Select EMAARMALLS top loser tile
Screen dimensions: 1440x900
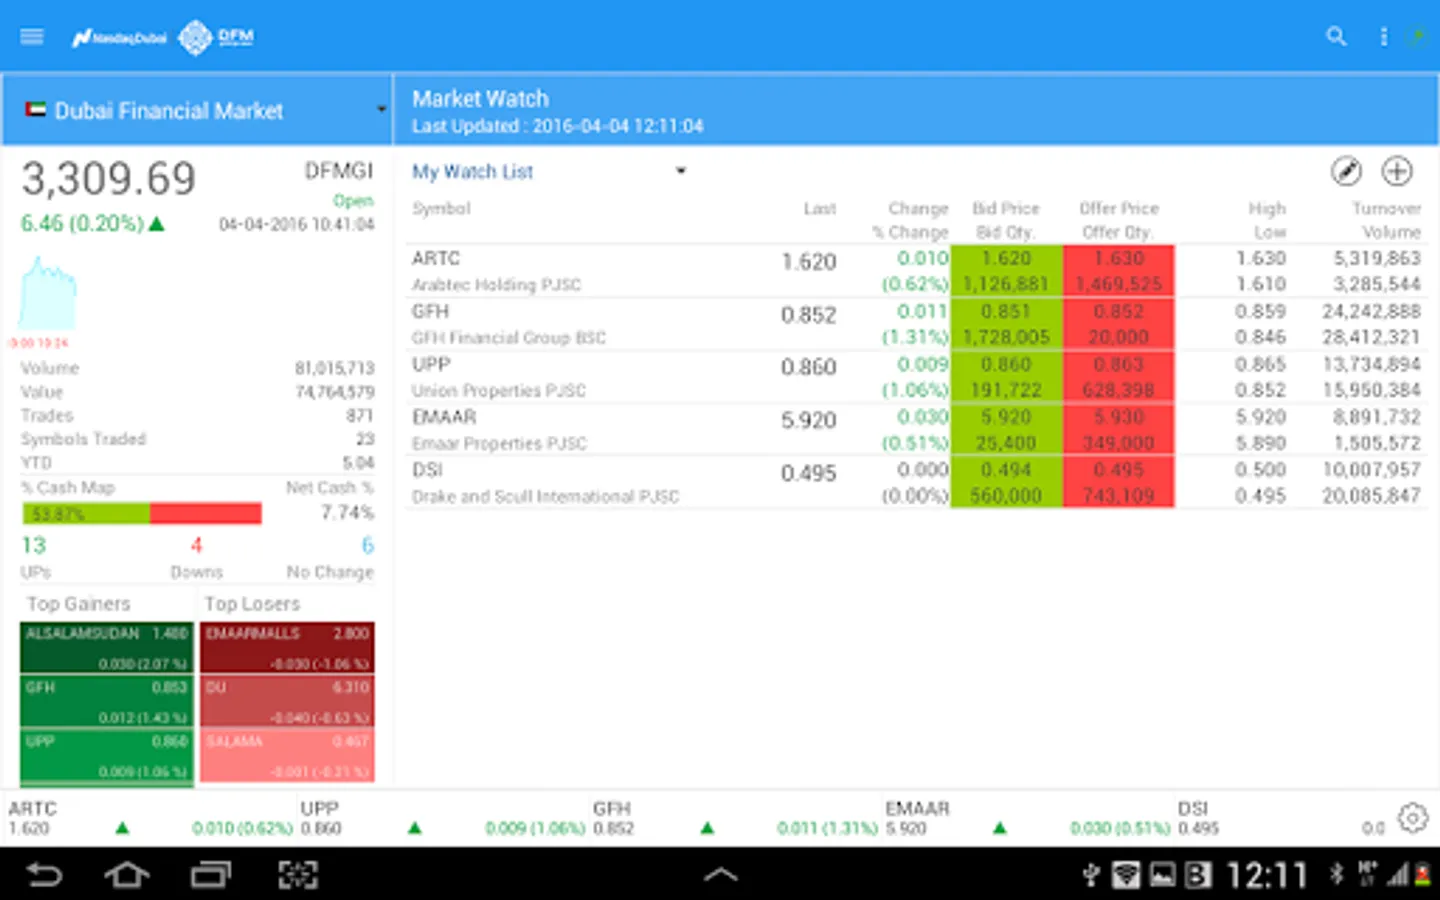[x=287, y=648]
